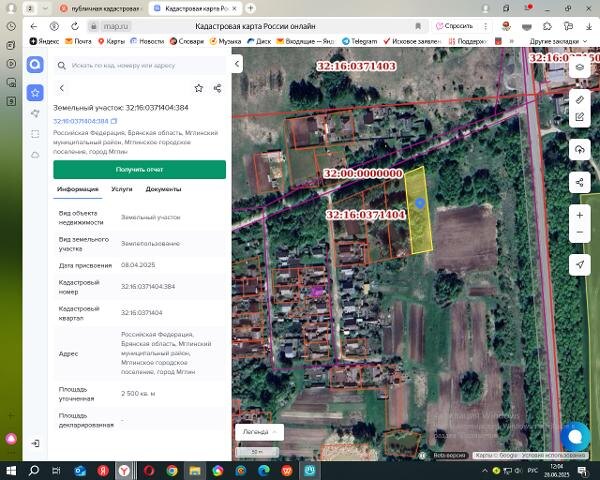Switch to the Документы tab
This screenshot has width=600, height=480.
pos(163,189)
